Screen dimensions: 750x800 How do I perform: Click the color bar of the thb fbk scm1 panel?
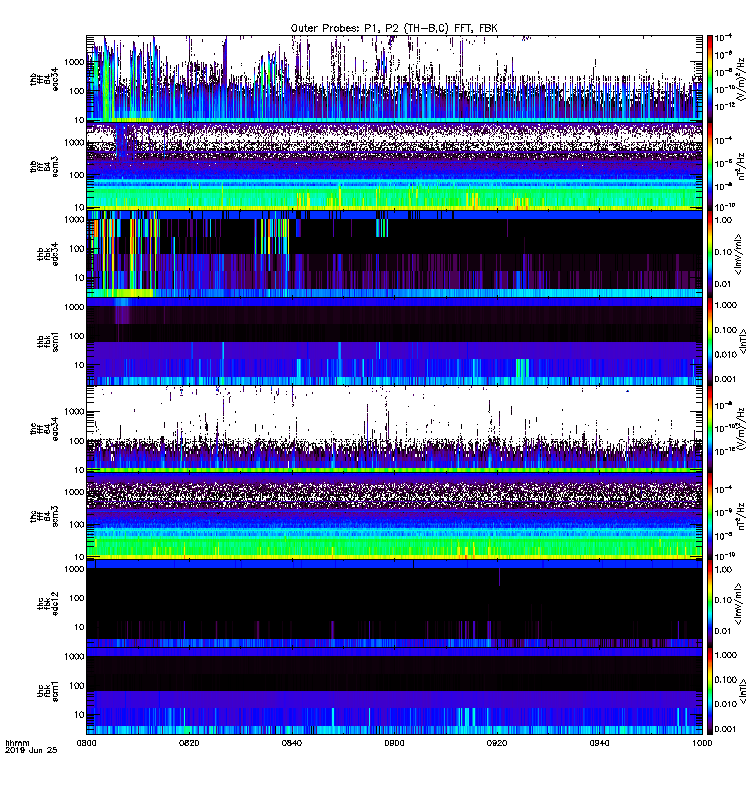tap(710, 341)
